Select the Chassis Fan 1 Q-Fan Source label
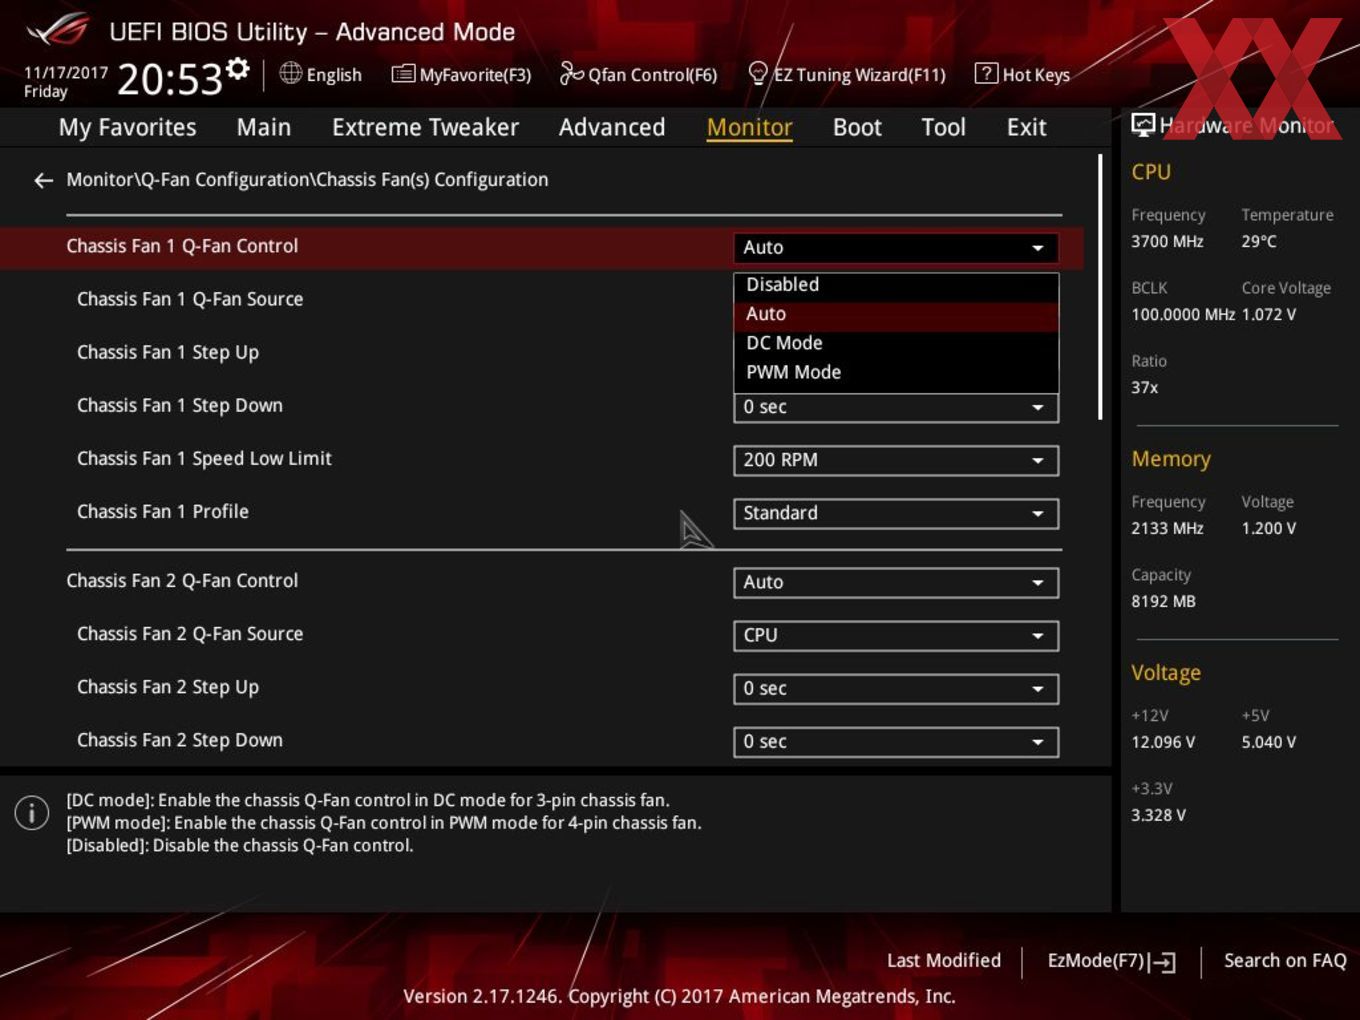Image resolution: width=1360 pixels, height=1020 pixels. pyautogui.click(x=190, y=299)
